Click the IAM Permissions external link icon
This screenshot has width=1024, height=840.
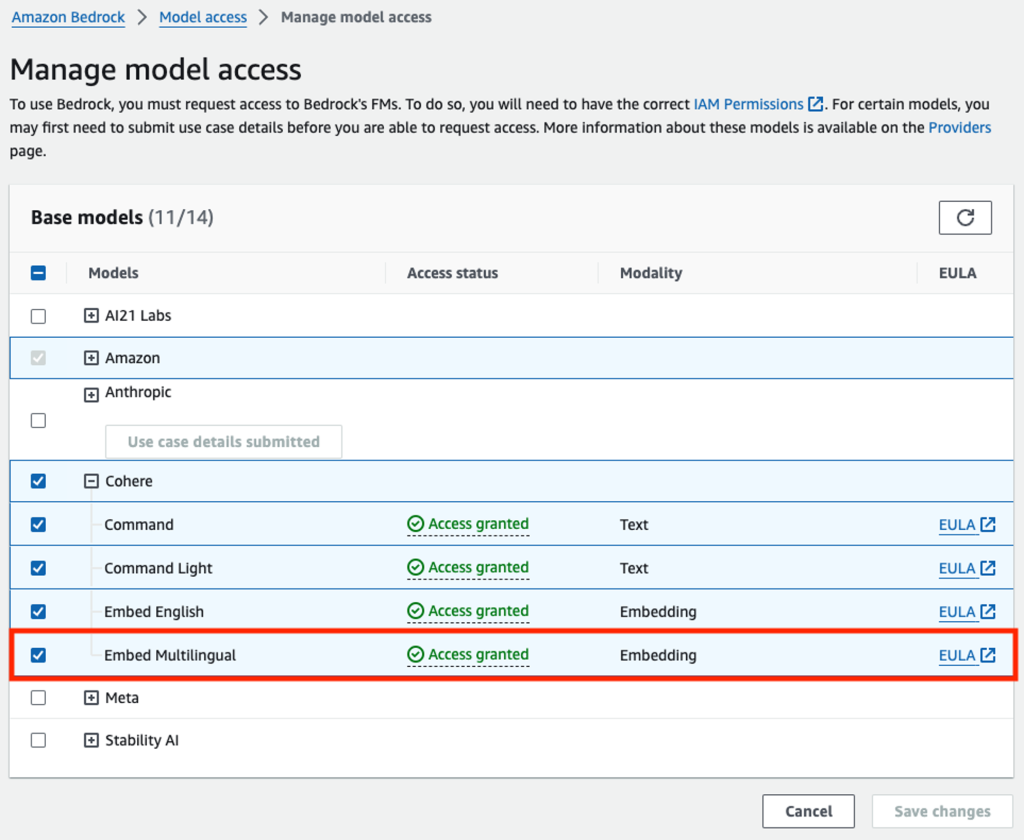pos(816,104)
